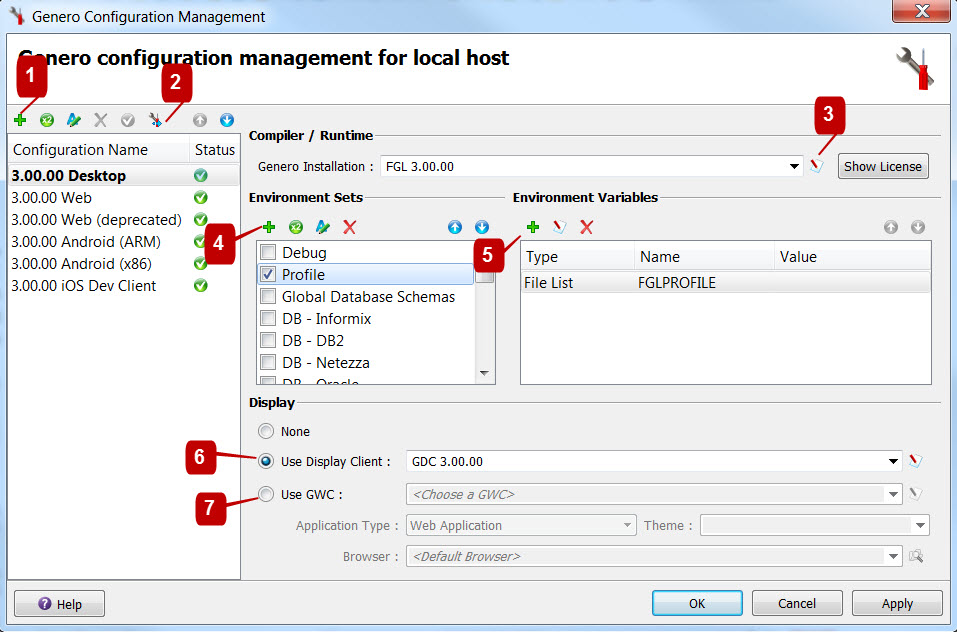Select Use GWC radio button

coord(266,494)
